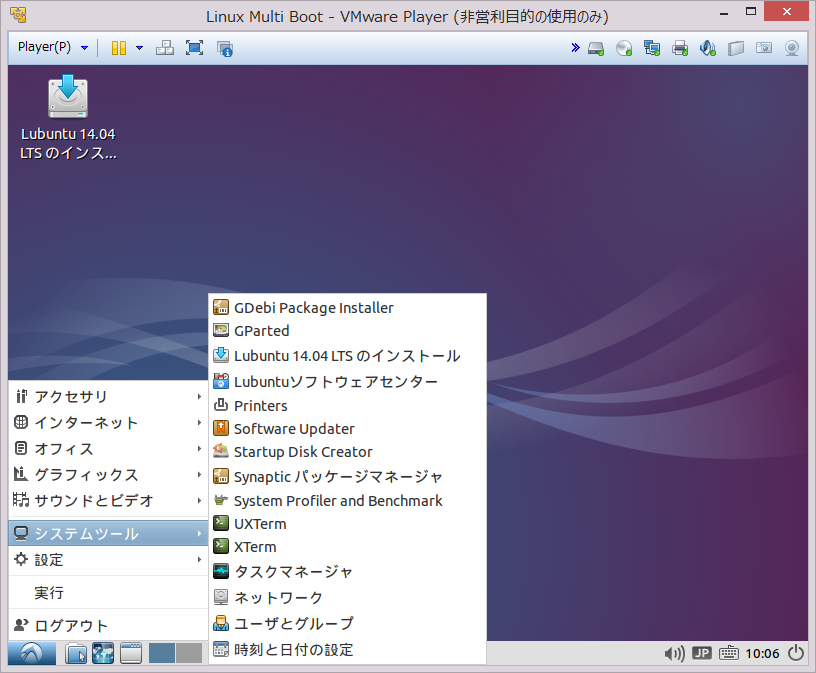The image size is (816, 673).
Task: Click the power button tray icon
Action: [x=796, y=653]
